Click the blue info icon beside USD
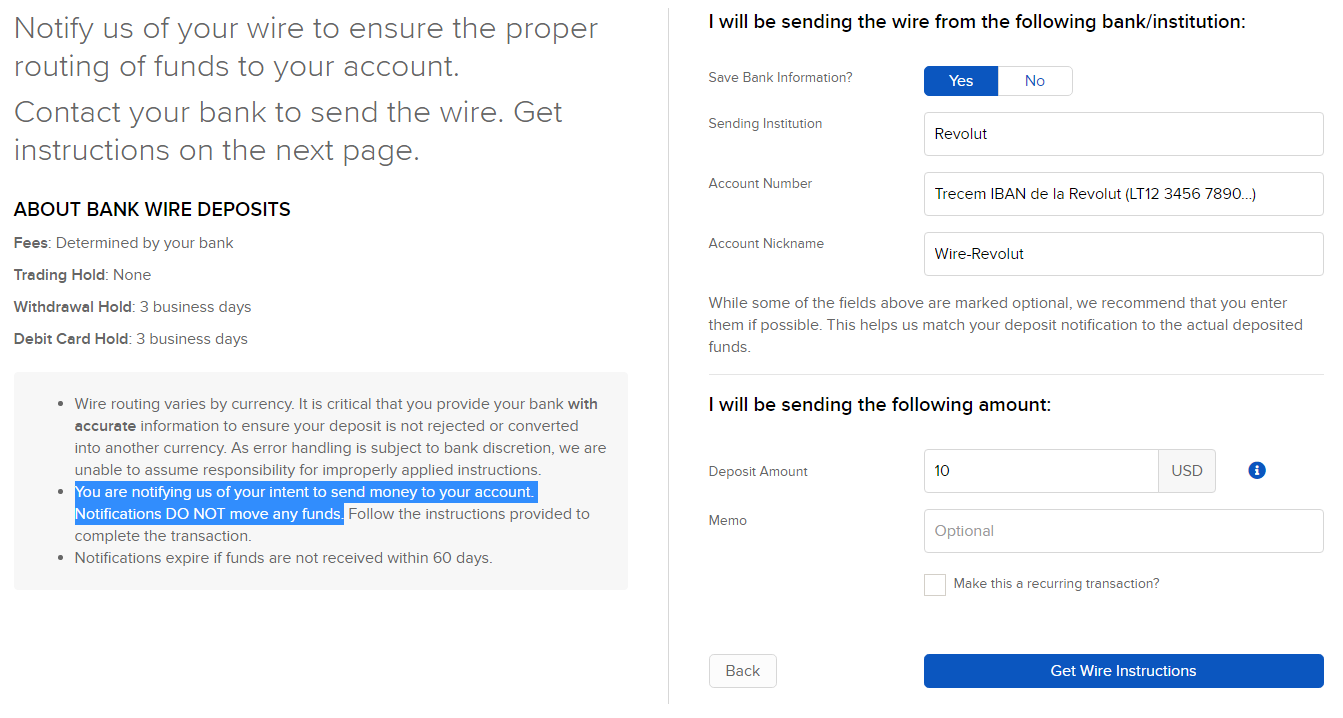 click(x=1257, y=470)
